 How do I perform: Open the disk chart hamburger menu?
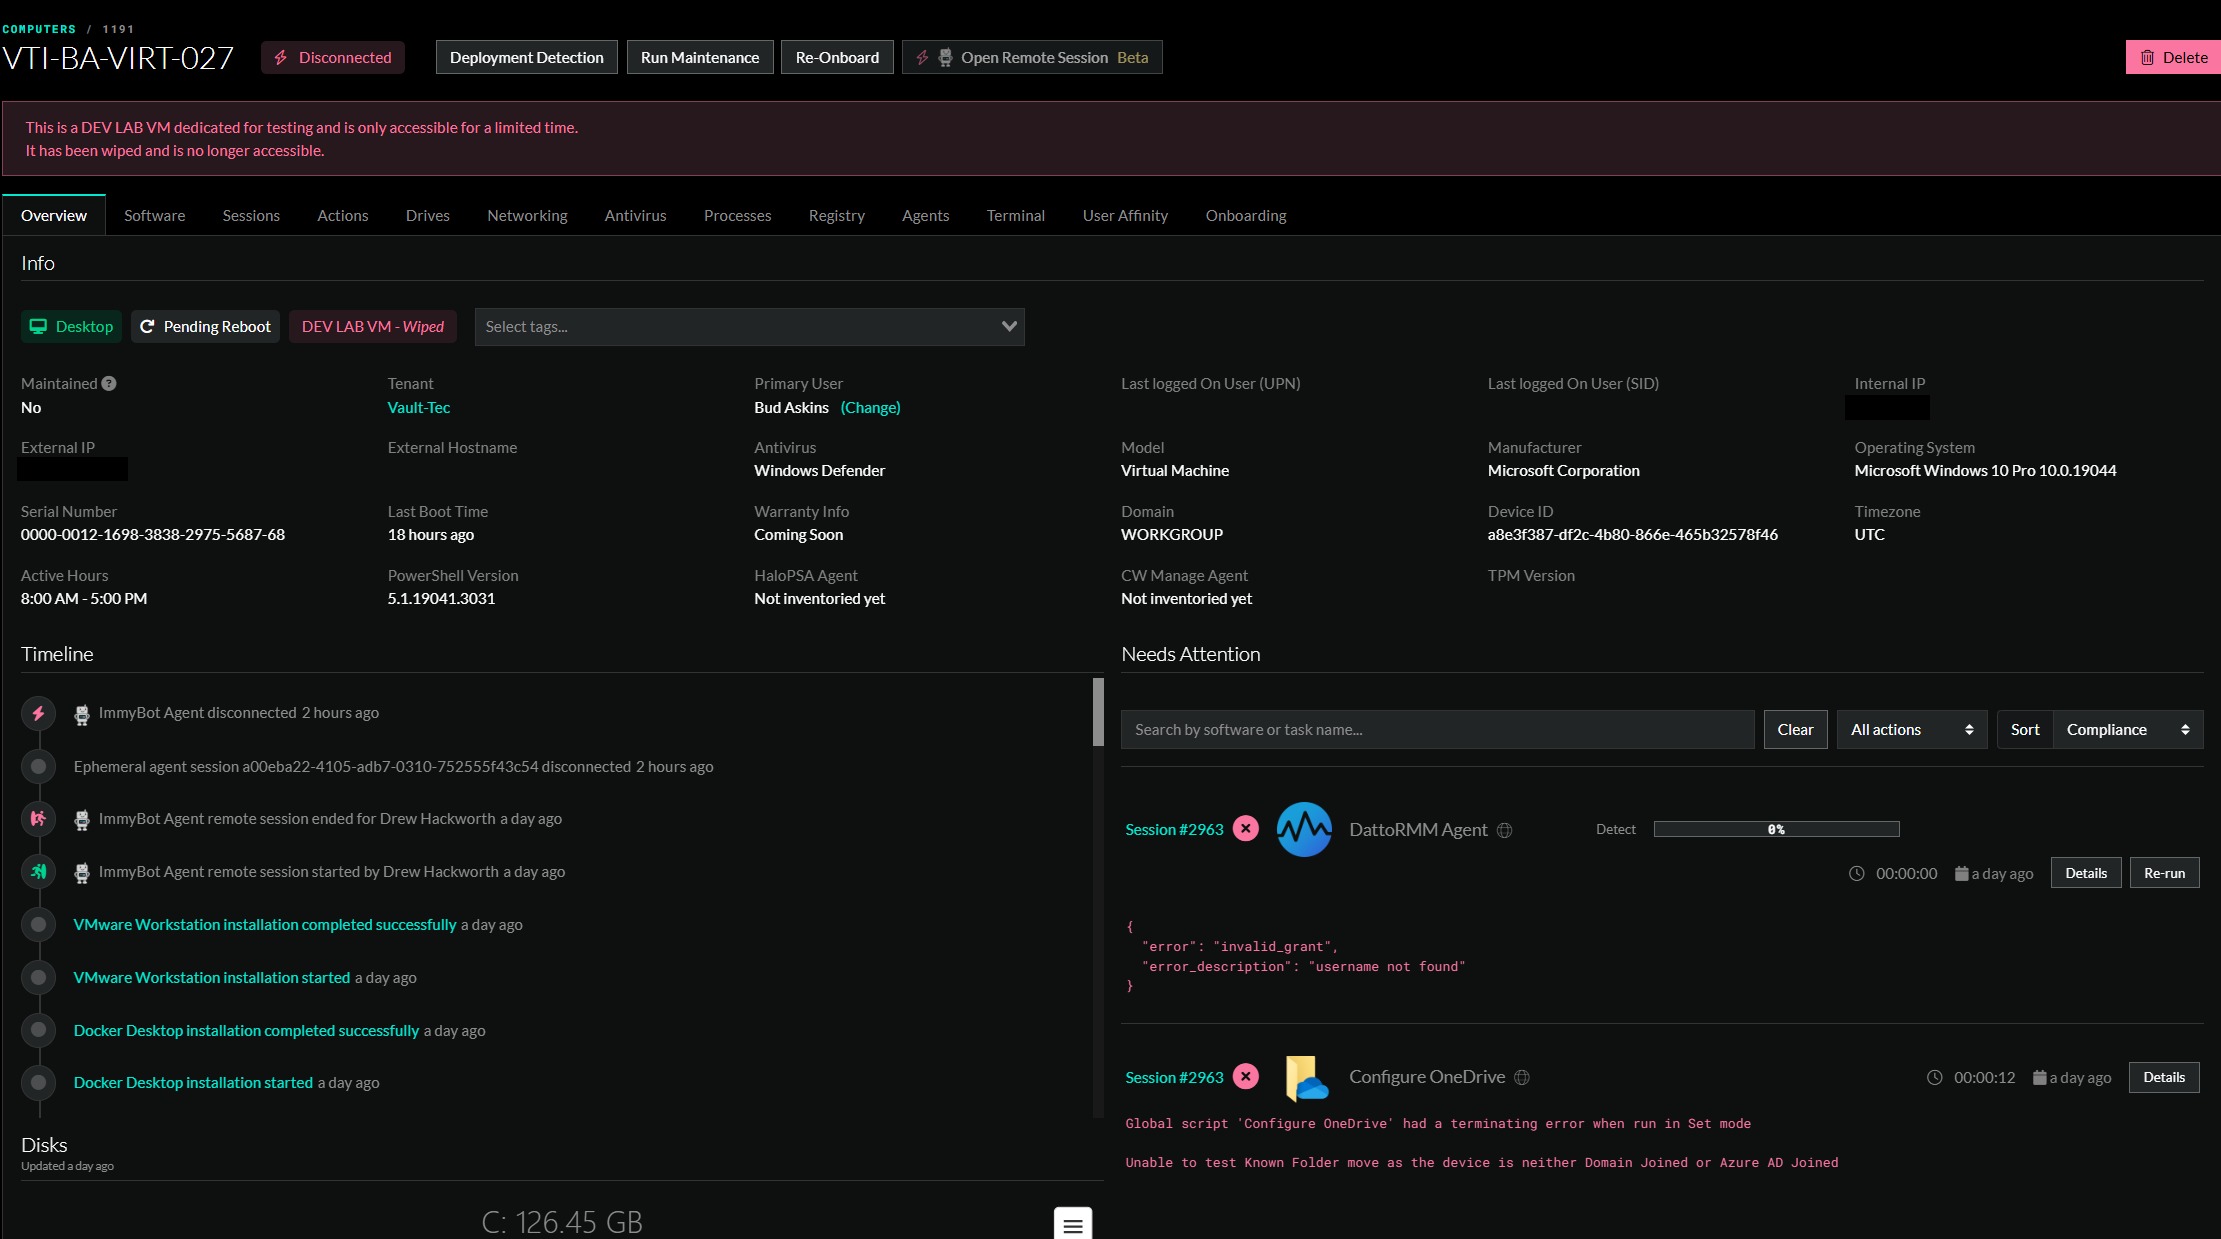[1072, 1225]
